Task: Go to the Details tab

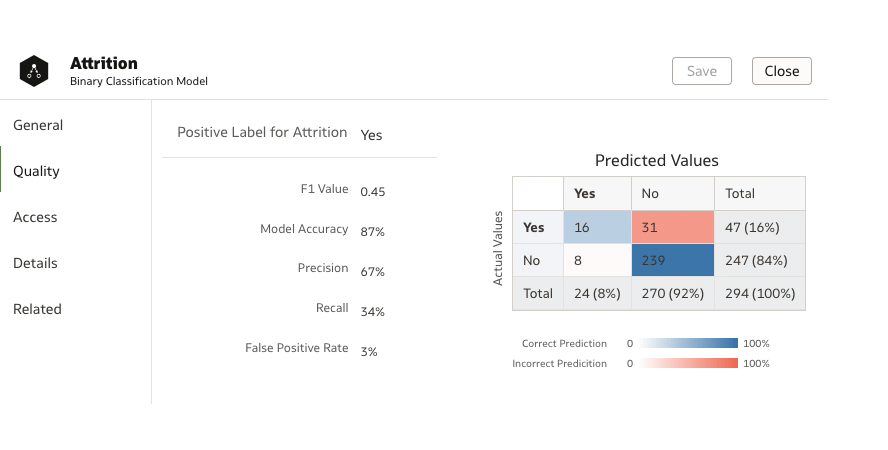Action: (35, 263)
